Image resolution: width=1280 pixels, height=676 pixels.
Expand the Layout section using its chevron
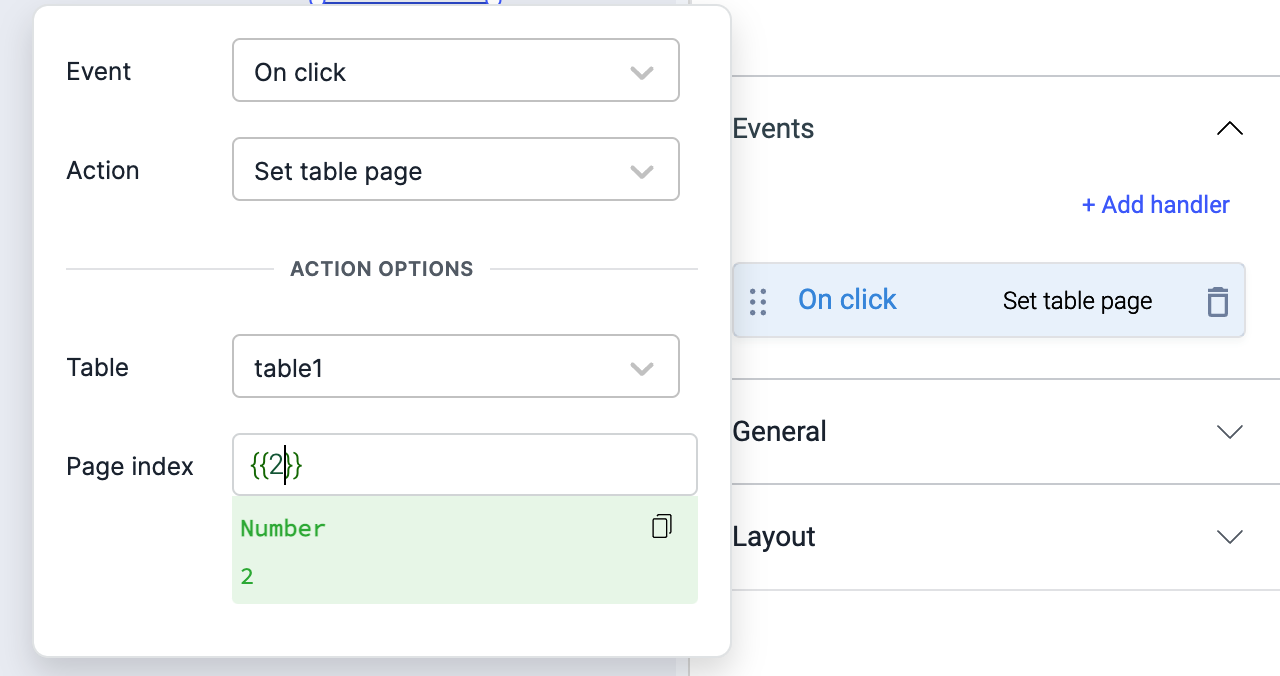[1229, 537]
